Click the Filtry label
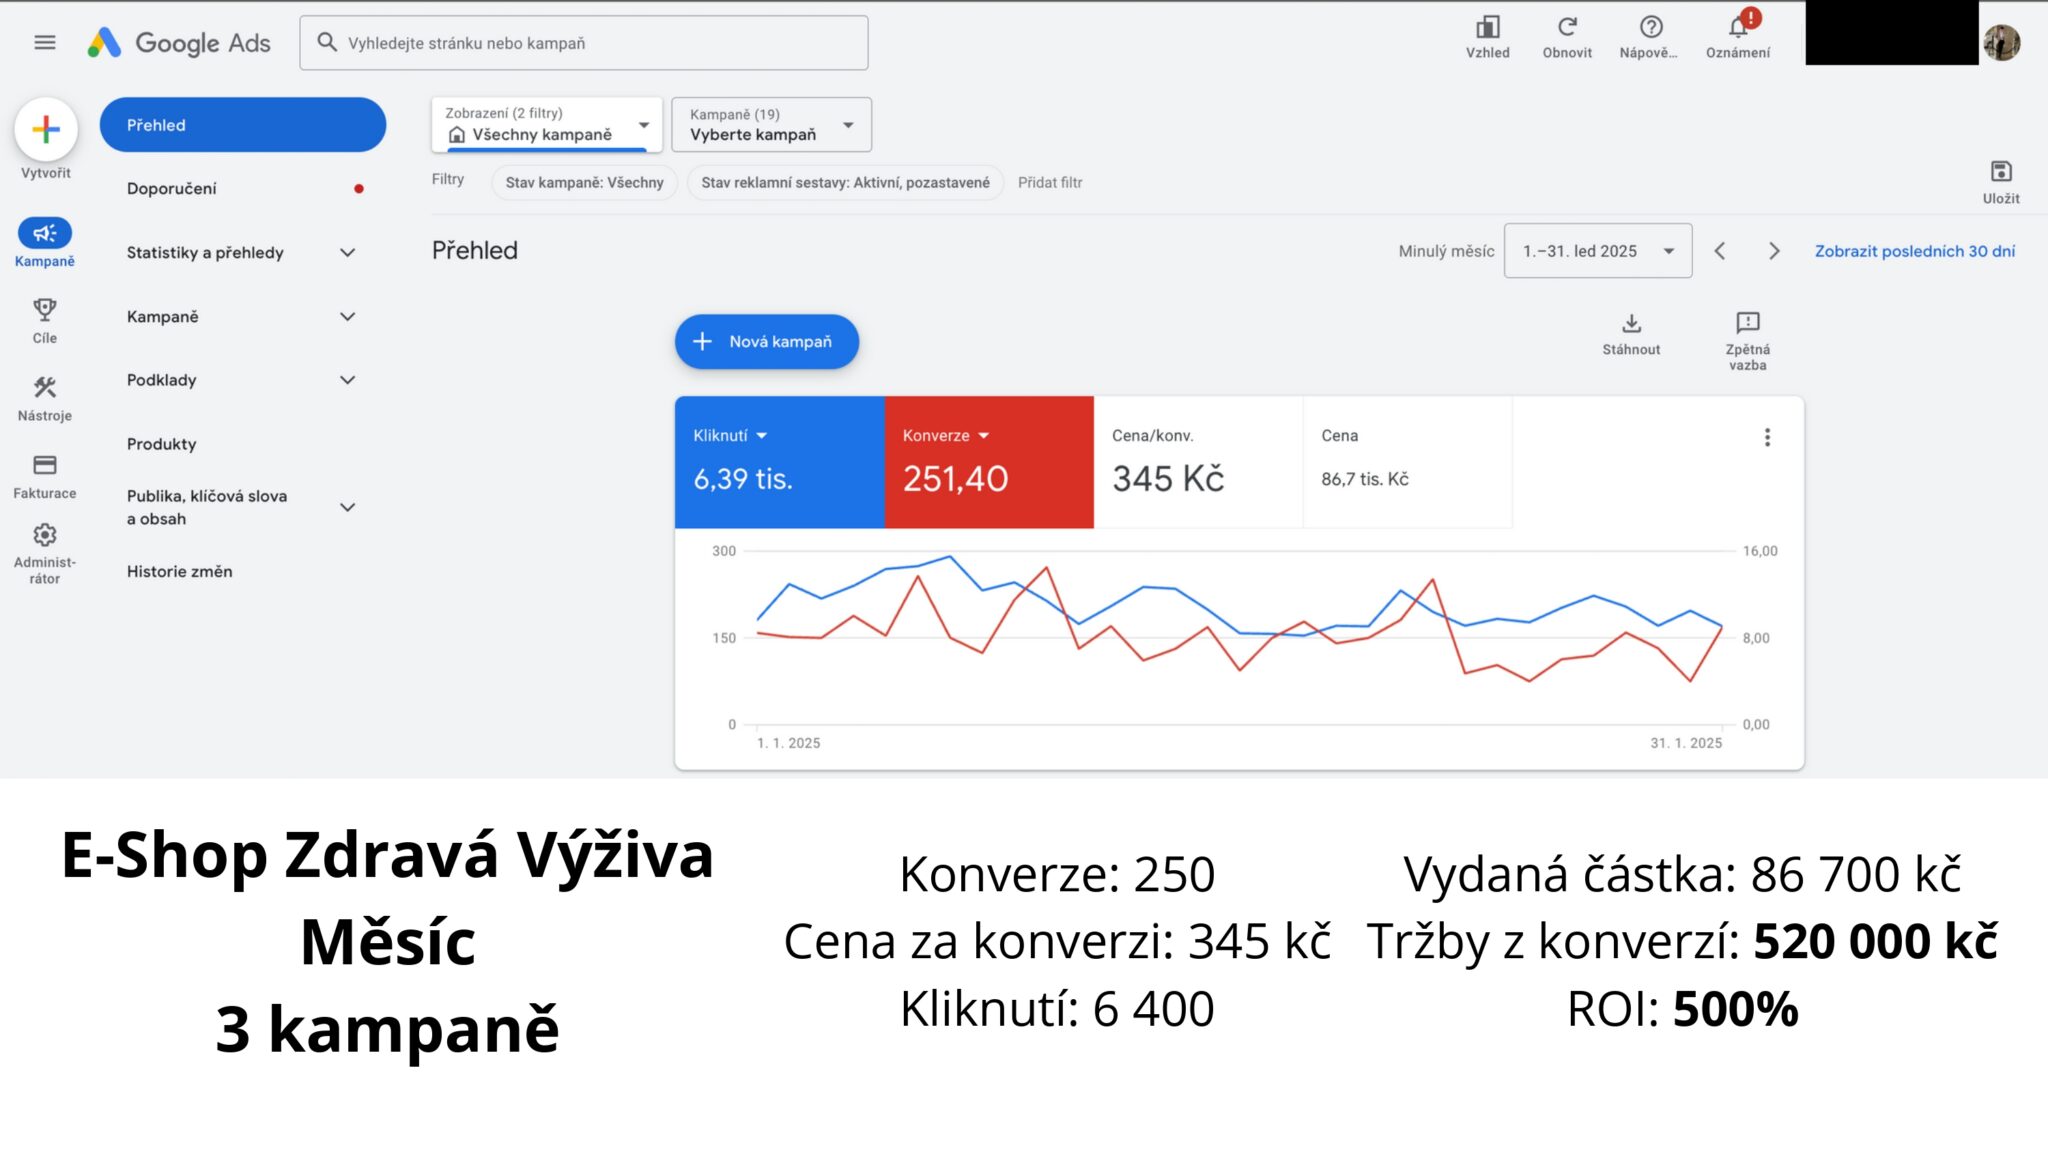 pyautogui.click(x=448, y=179)
